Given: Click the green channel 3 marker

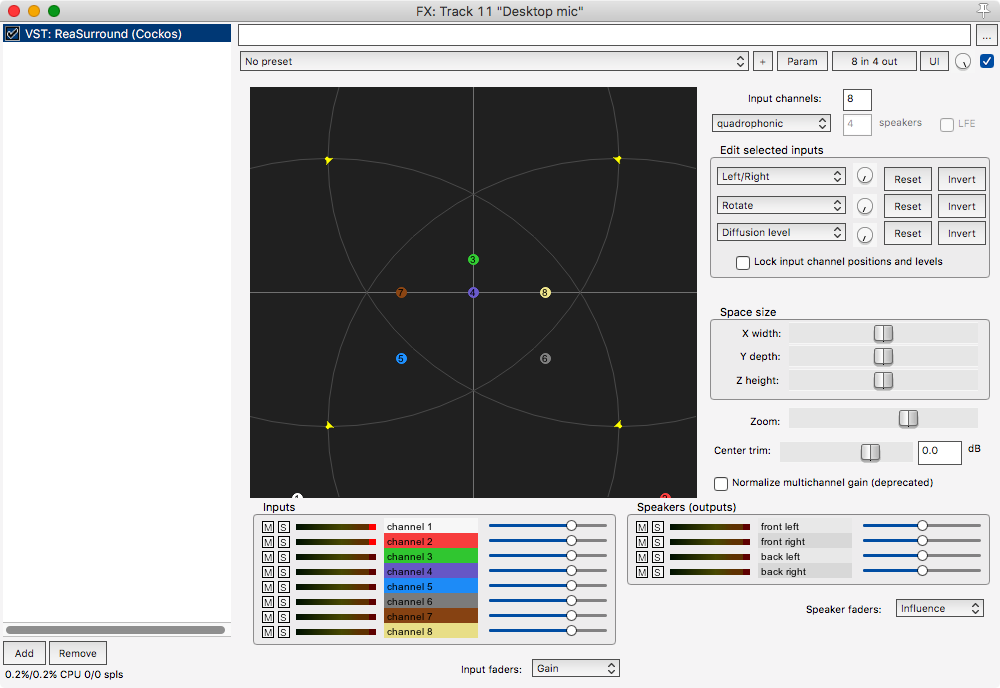Looking at the screenshot, I should [474, 260].
